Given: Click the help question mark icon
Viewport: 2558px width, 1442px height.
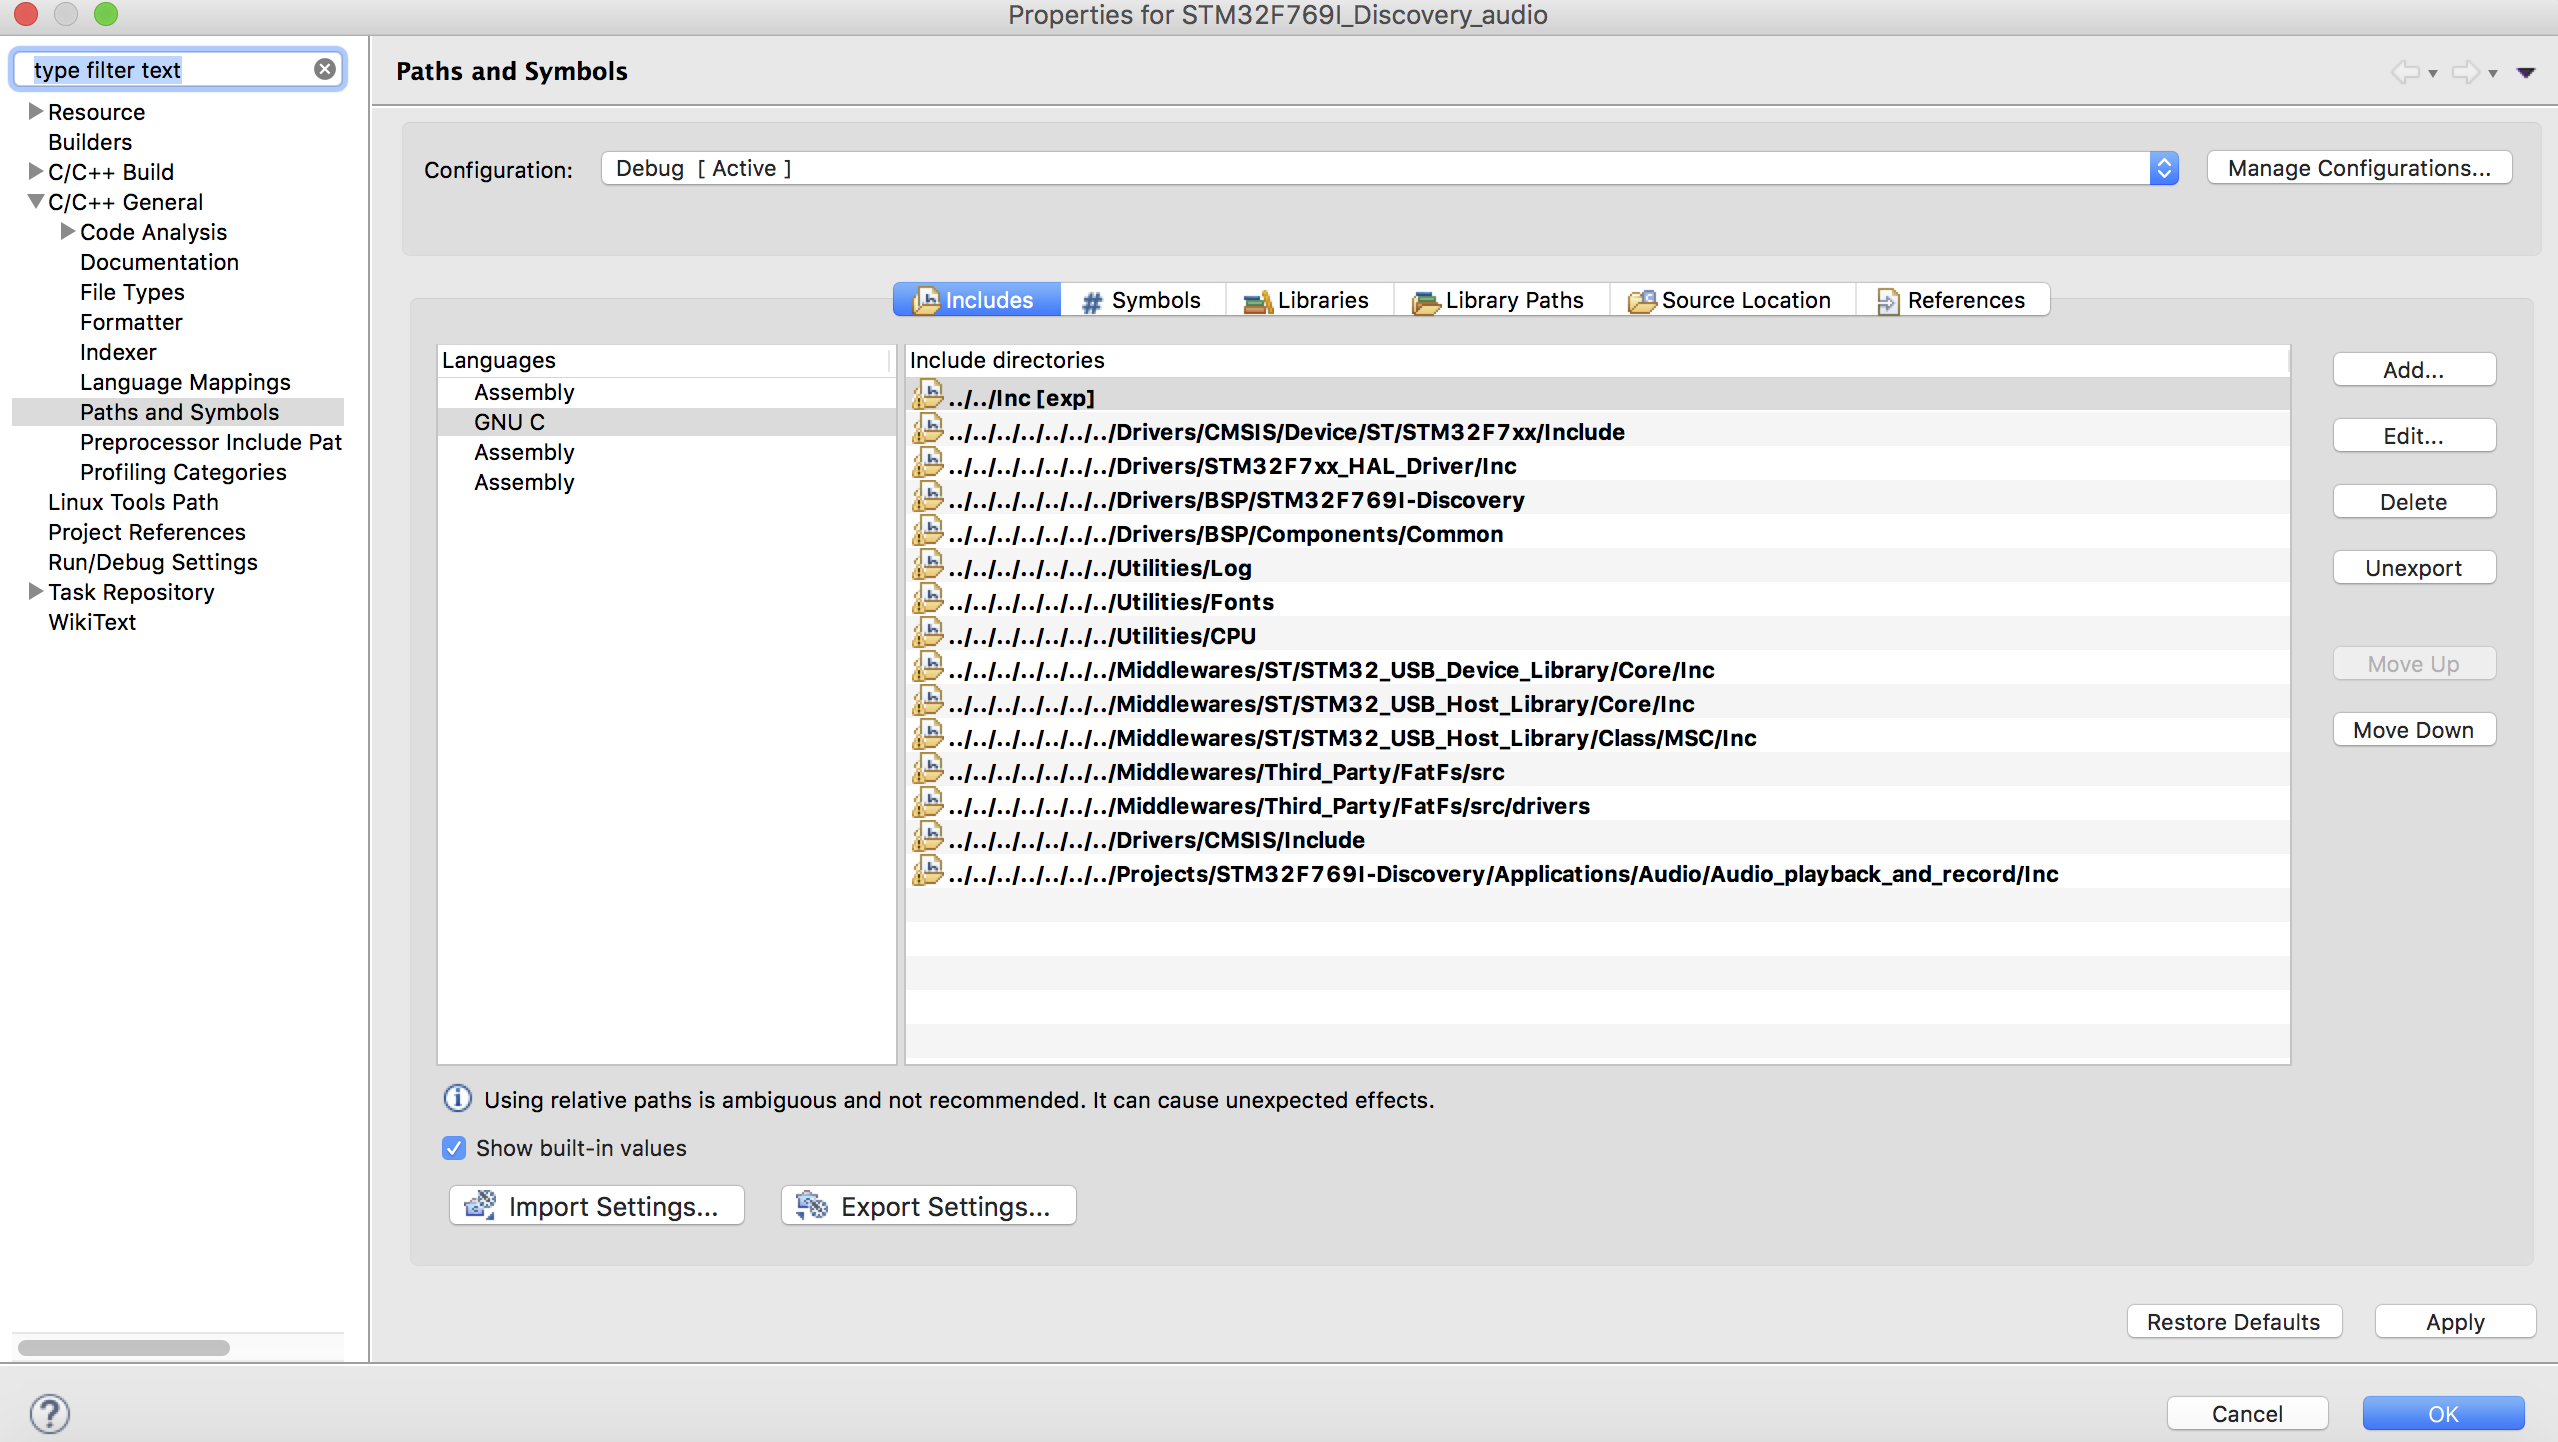Looking at the screenshot, I should coord(49,1413).
